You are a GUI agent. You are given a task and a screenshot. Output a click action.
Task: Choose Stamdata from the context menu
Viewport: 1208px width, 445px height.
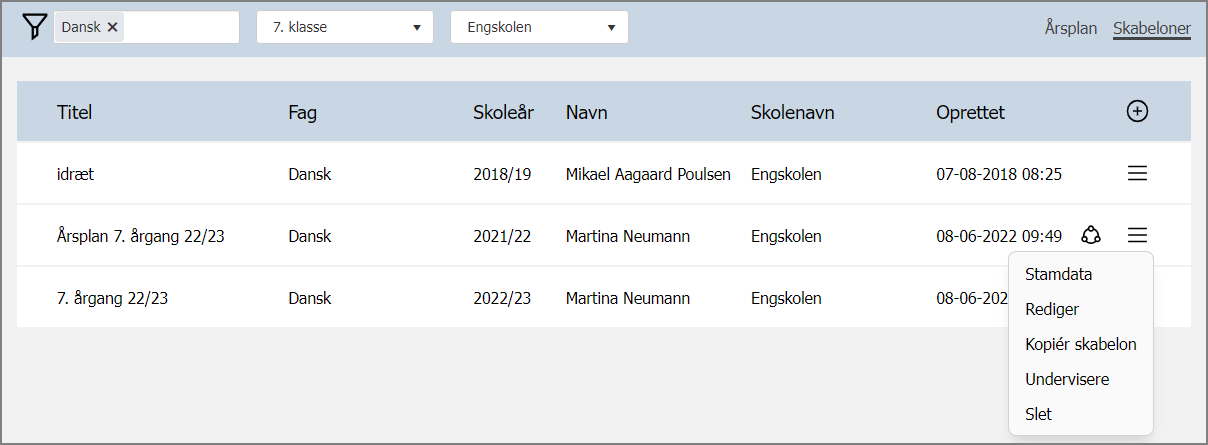[x=1058, y=274]
